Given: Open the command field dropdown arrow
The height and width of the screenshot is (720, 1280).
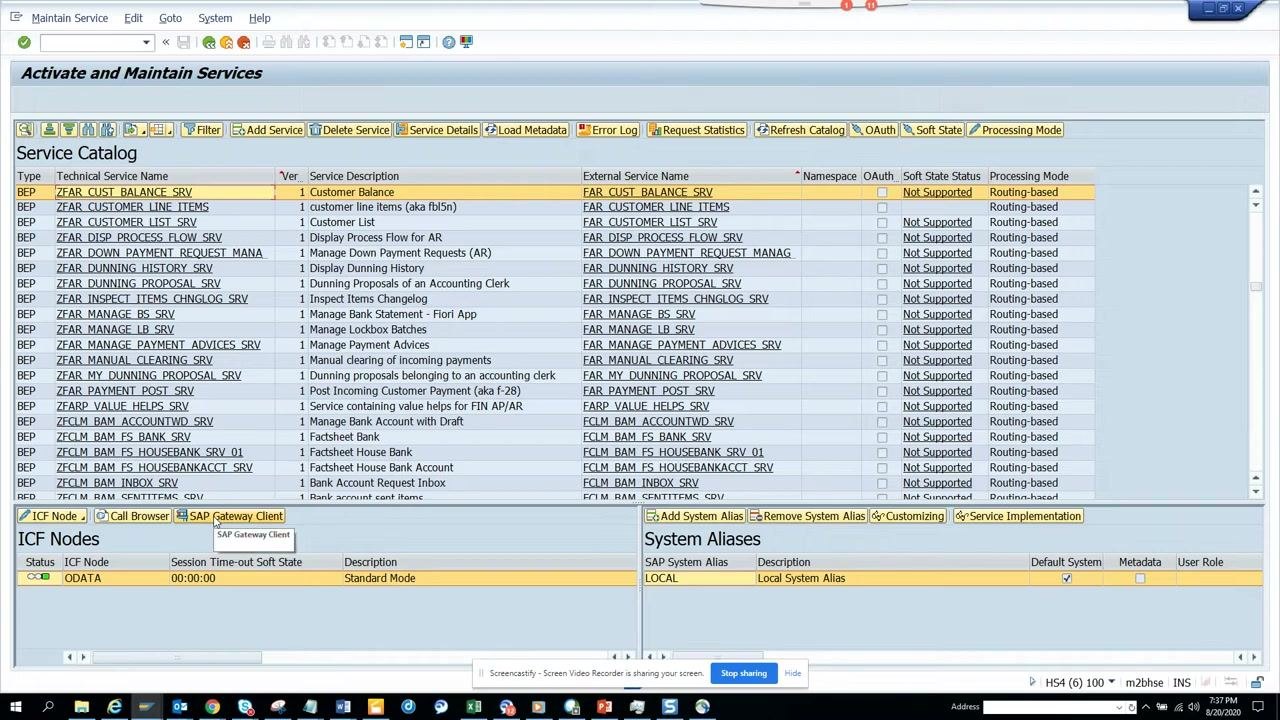Looking at the screenshot, I should [146, 42].
